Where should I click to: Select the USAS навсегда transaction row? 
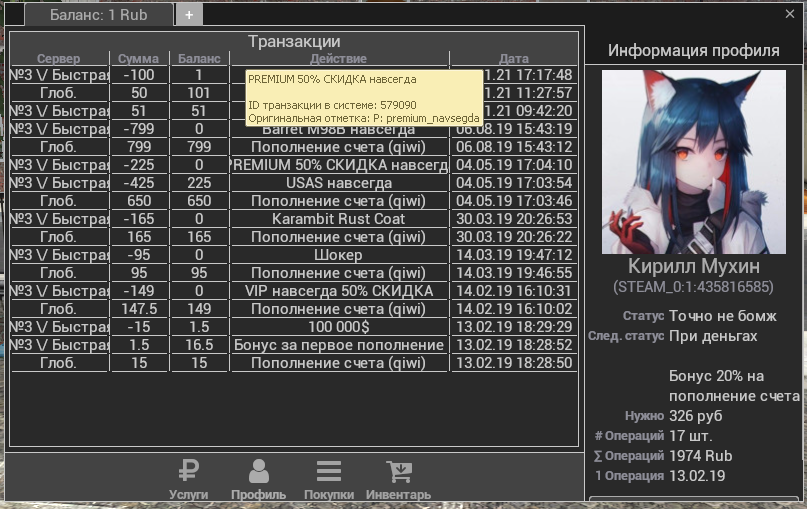338,183
